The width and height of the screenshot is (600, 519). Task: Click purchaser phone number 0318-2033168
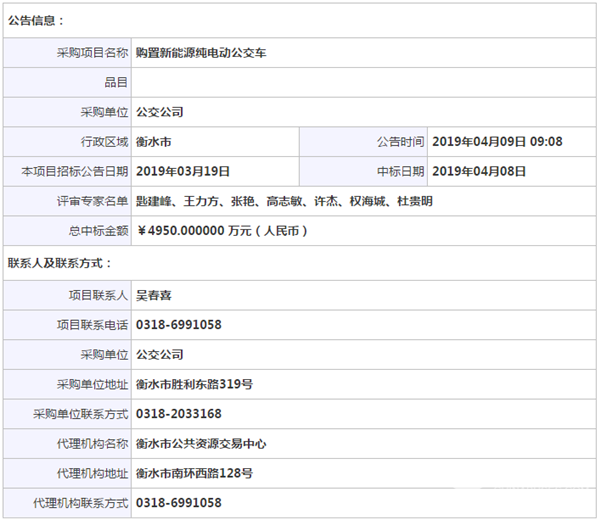178,414
